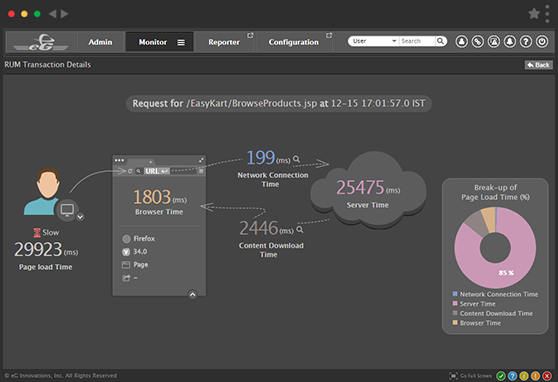Viewport: 558px width, 382px height.
Task: Open the three-dot vertical menu
Action: (x=547, y=14)
